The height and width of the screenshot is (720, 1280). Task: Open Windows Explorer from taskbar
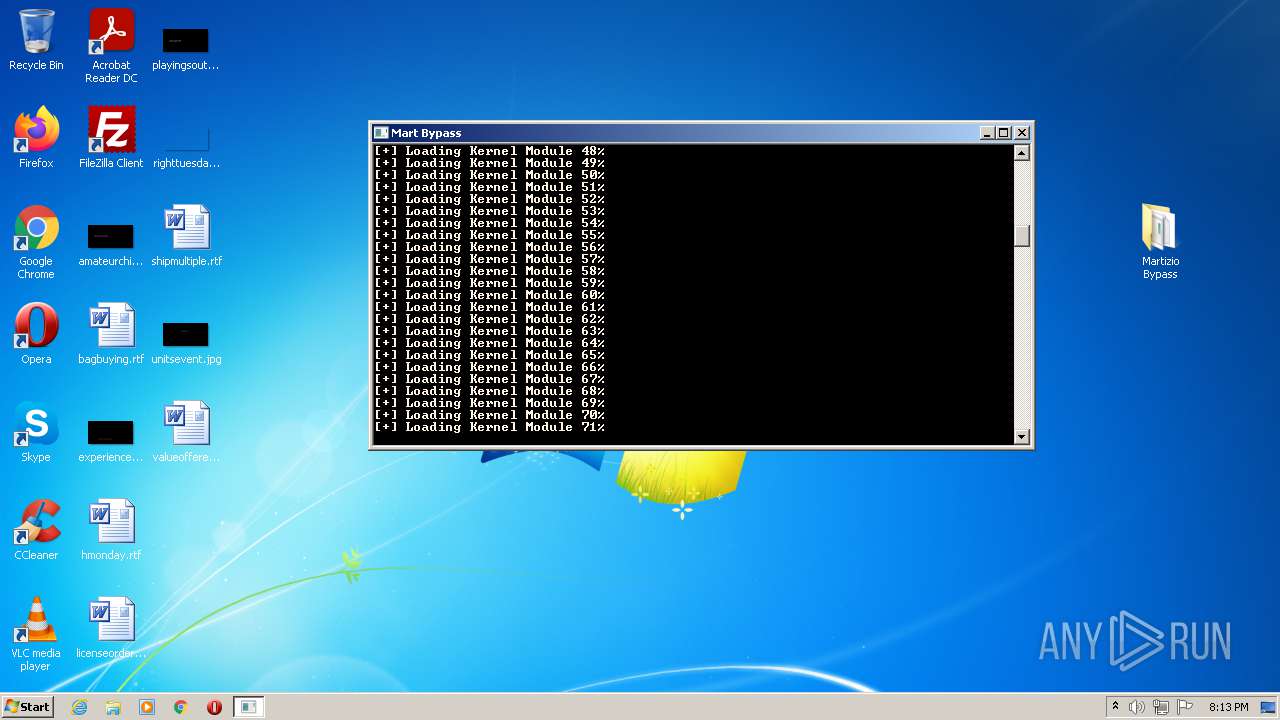113,707
